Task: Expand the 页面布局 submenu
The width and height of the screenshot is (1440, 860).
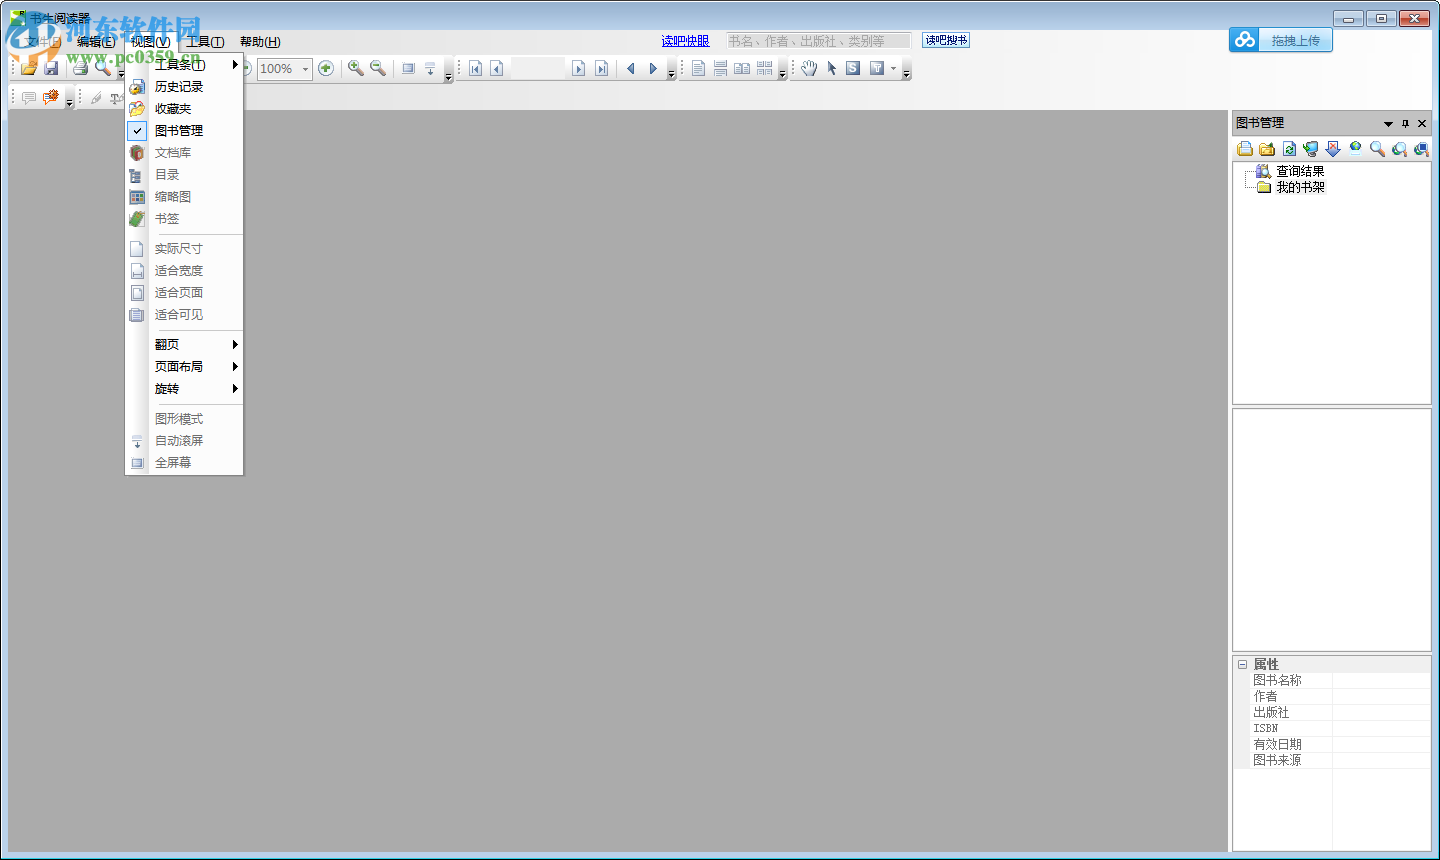Action: click(x=185, y=367)
